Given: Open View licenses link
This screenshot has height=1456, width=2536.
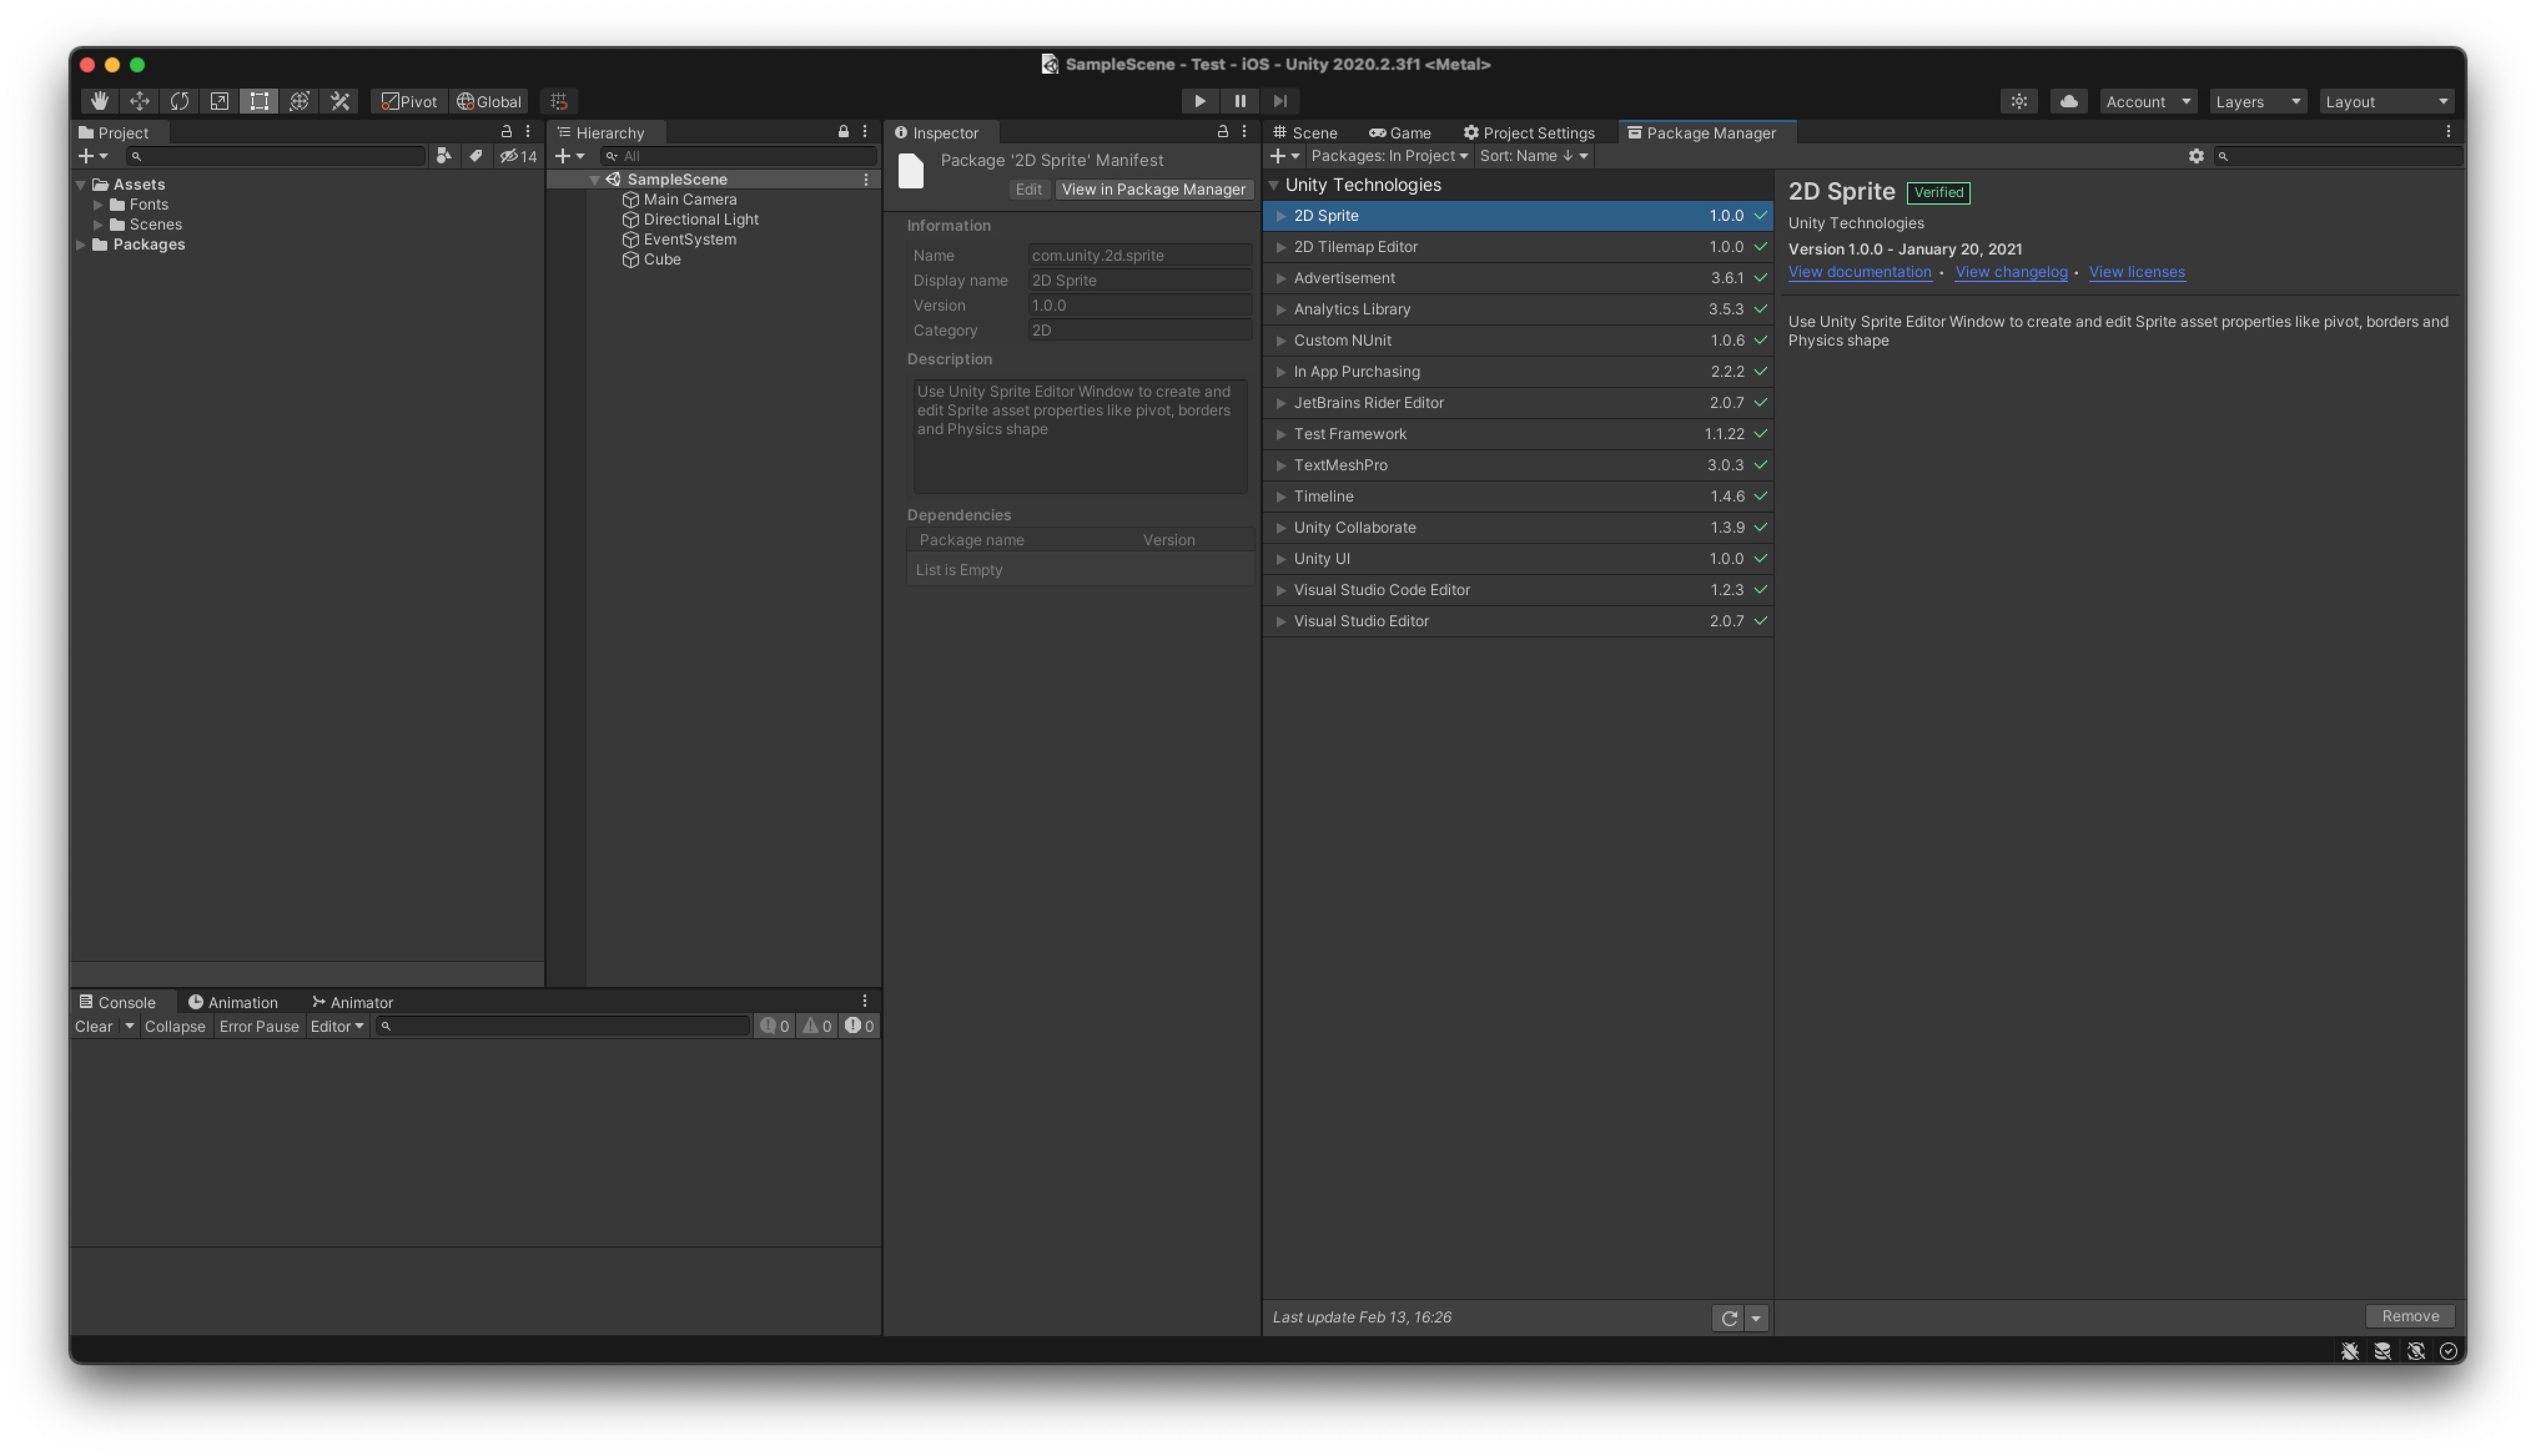Looking at the screenshot, I should point(2136,272).
